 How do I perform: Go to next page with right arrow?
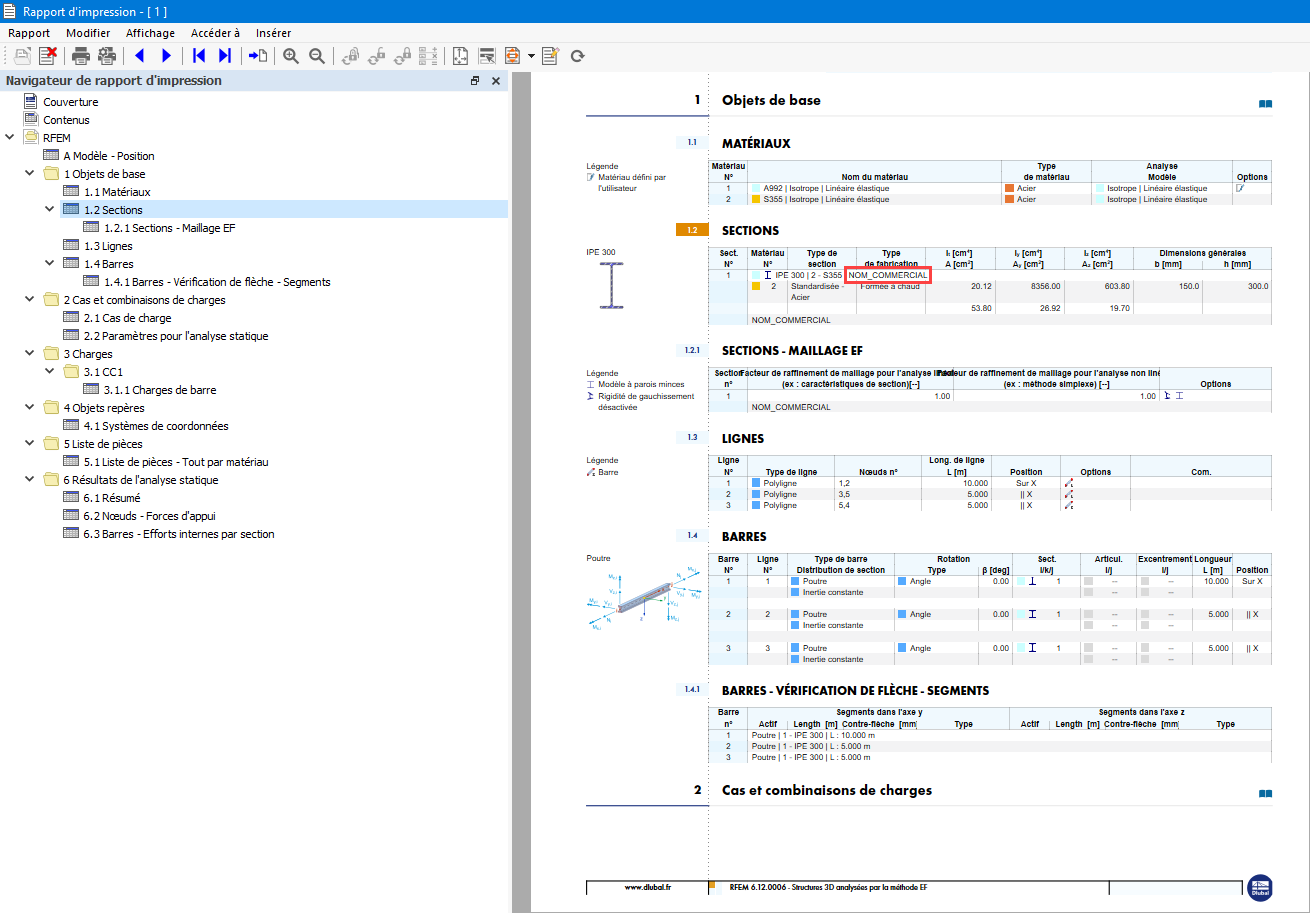166,56
